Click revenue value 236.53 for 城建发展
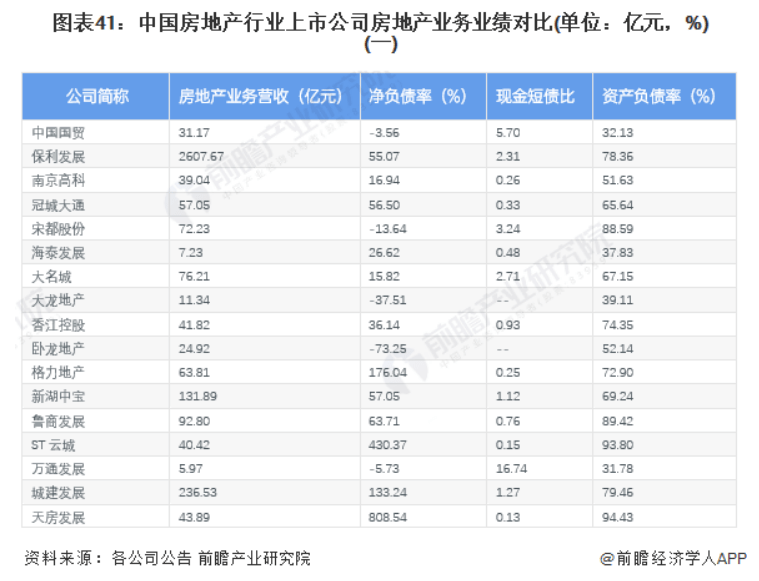 pos(197,492)
